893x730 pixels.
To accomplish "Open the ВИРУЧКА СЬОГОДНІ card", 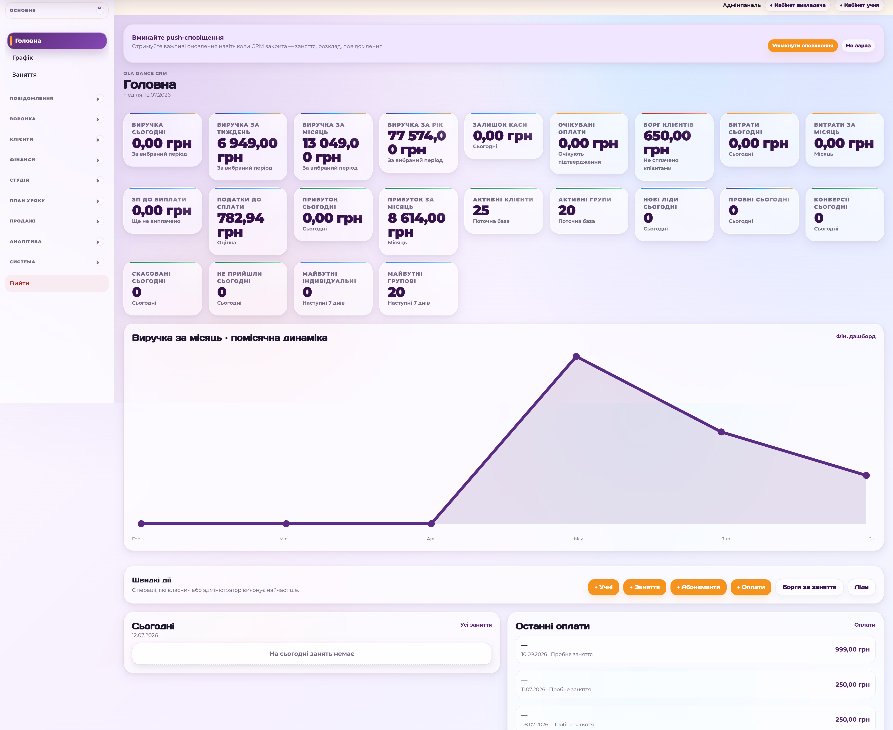I will 162,140.
